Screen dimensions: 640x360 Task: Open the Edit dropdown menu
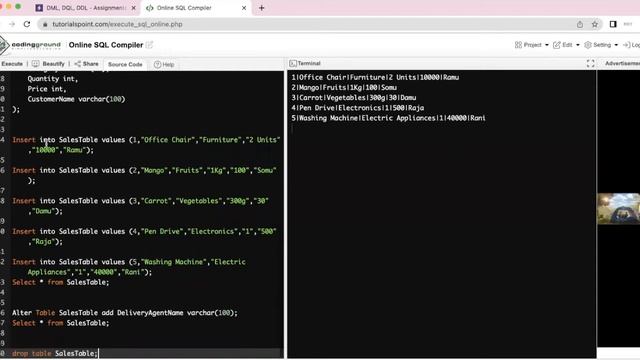[x=566, y=45]
